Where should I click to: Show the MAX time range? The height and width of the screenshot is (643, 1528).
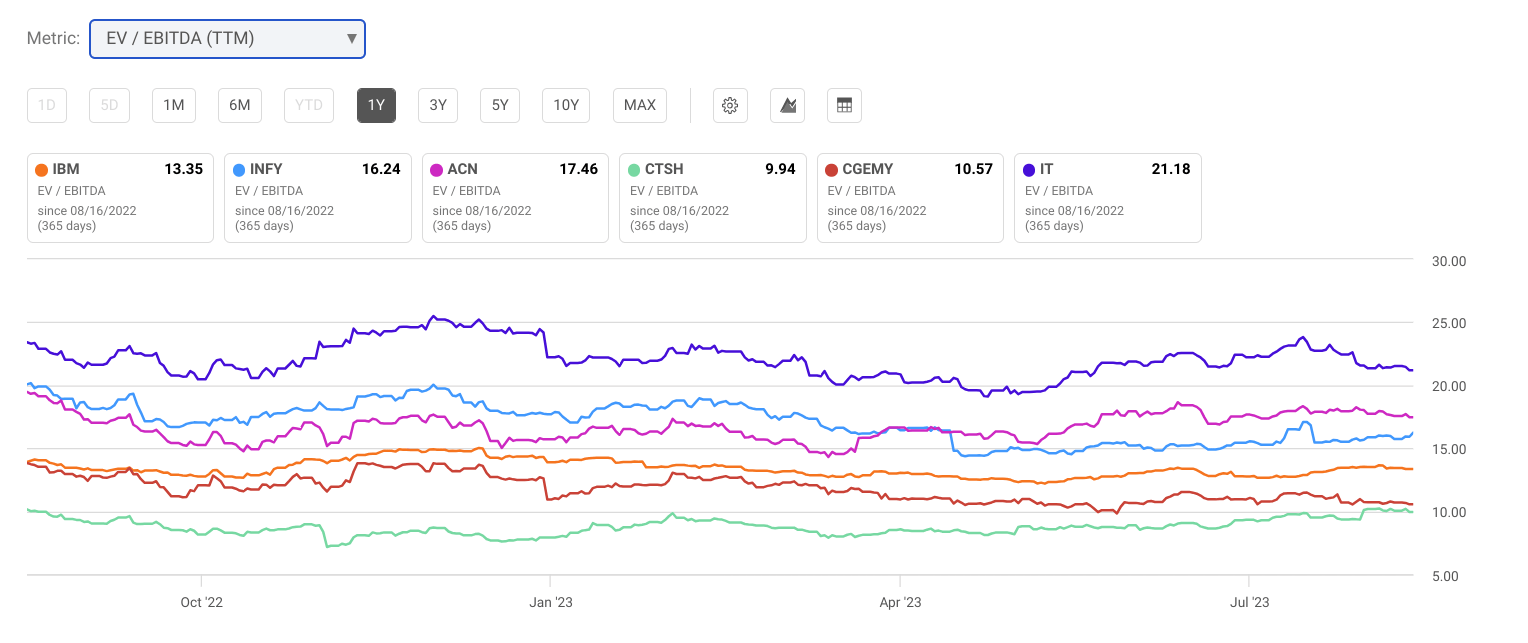(x=640, y=105)
